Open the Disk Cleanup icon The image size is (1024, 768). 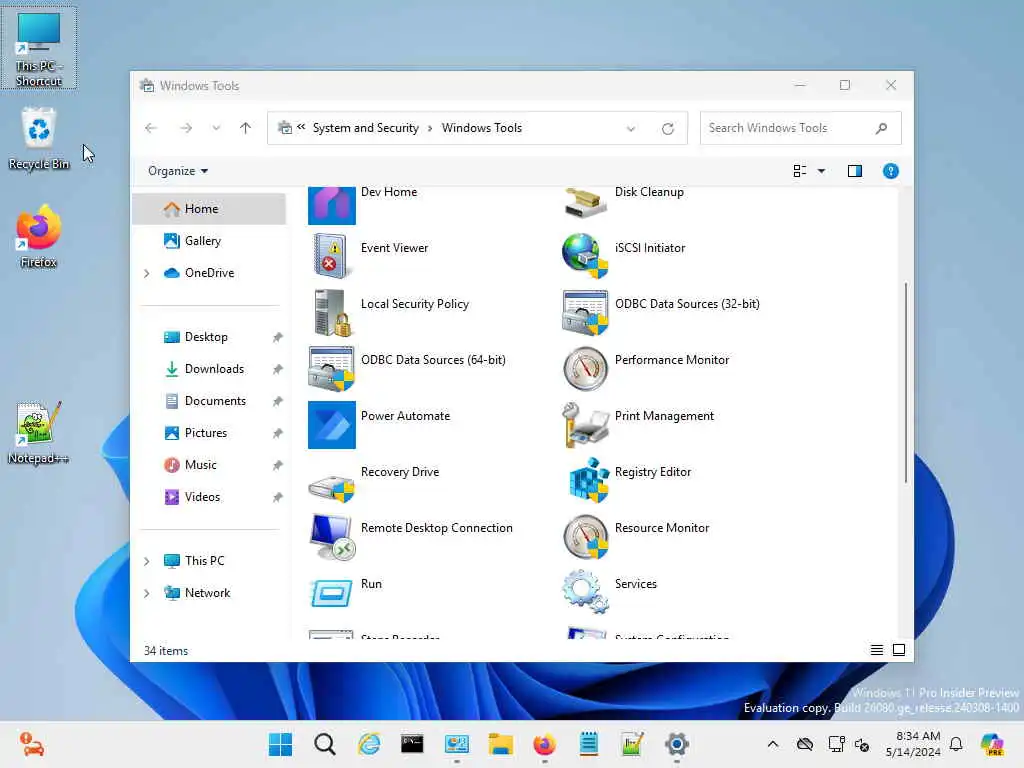[x=585, y=203]
